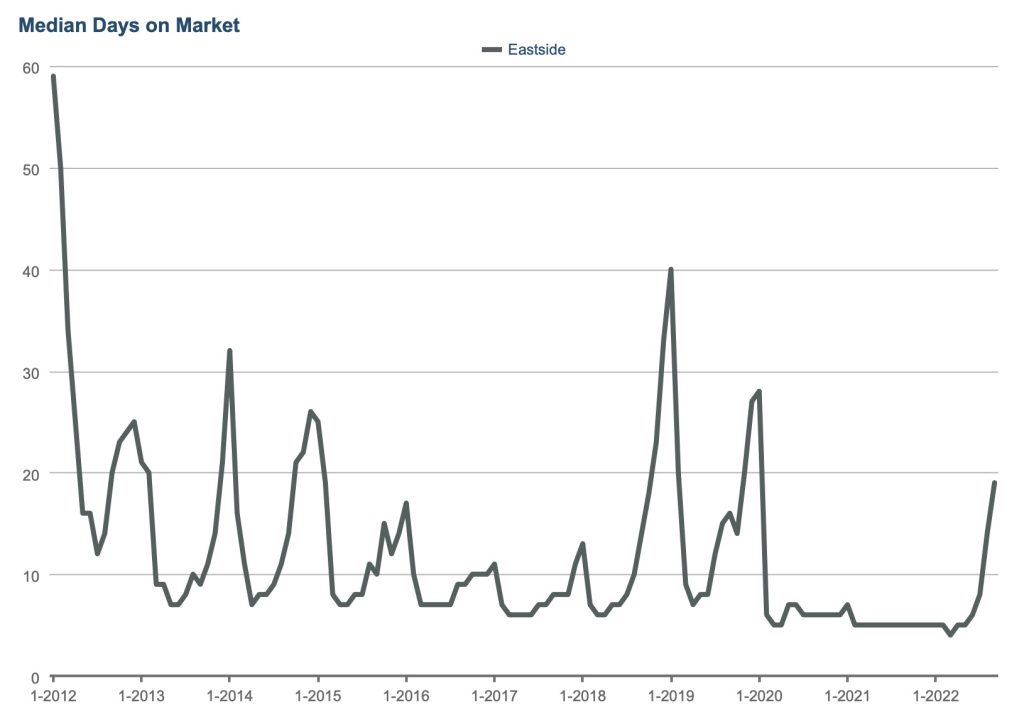
Task: Click the Median Days on Market title
Action: click(129, 26)
